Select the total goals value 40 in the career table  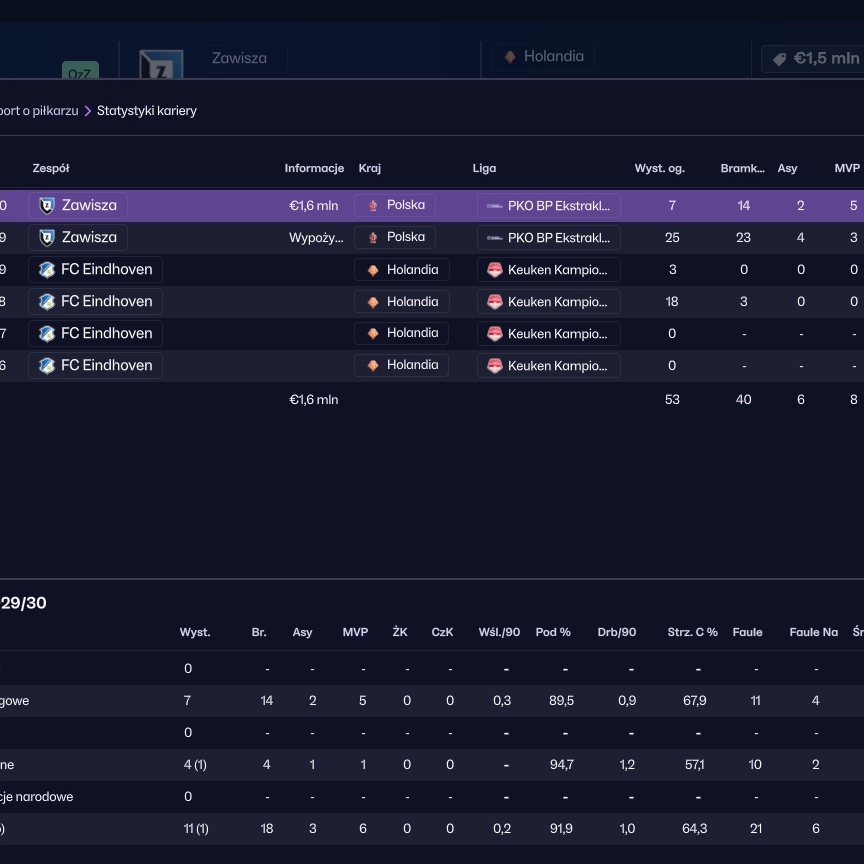pos(743,399)
